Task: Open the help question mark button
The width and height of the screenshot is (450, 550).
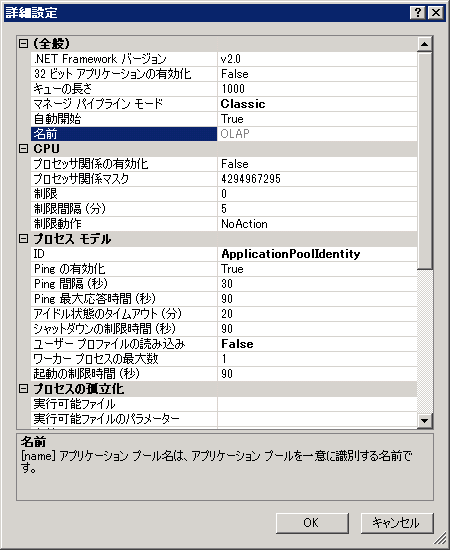Action: click(x=418, y=13)
